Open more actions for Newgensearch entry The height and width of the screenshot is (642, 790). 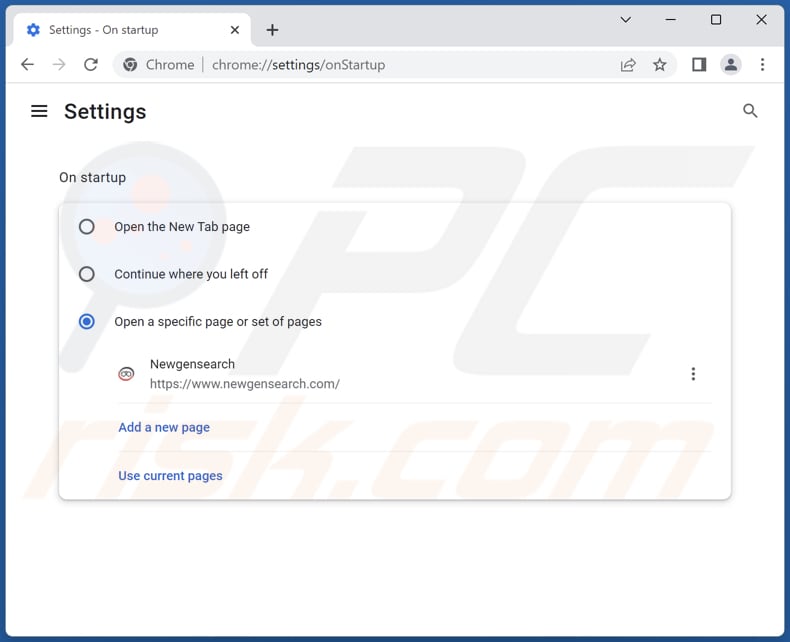coord(693,374)
